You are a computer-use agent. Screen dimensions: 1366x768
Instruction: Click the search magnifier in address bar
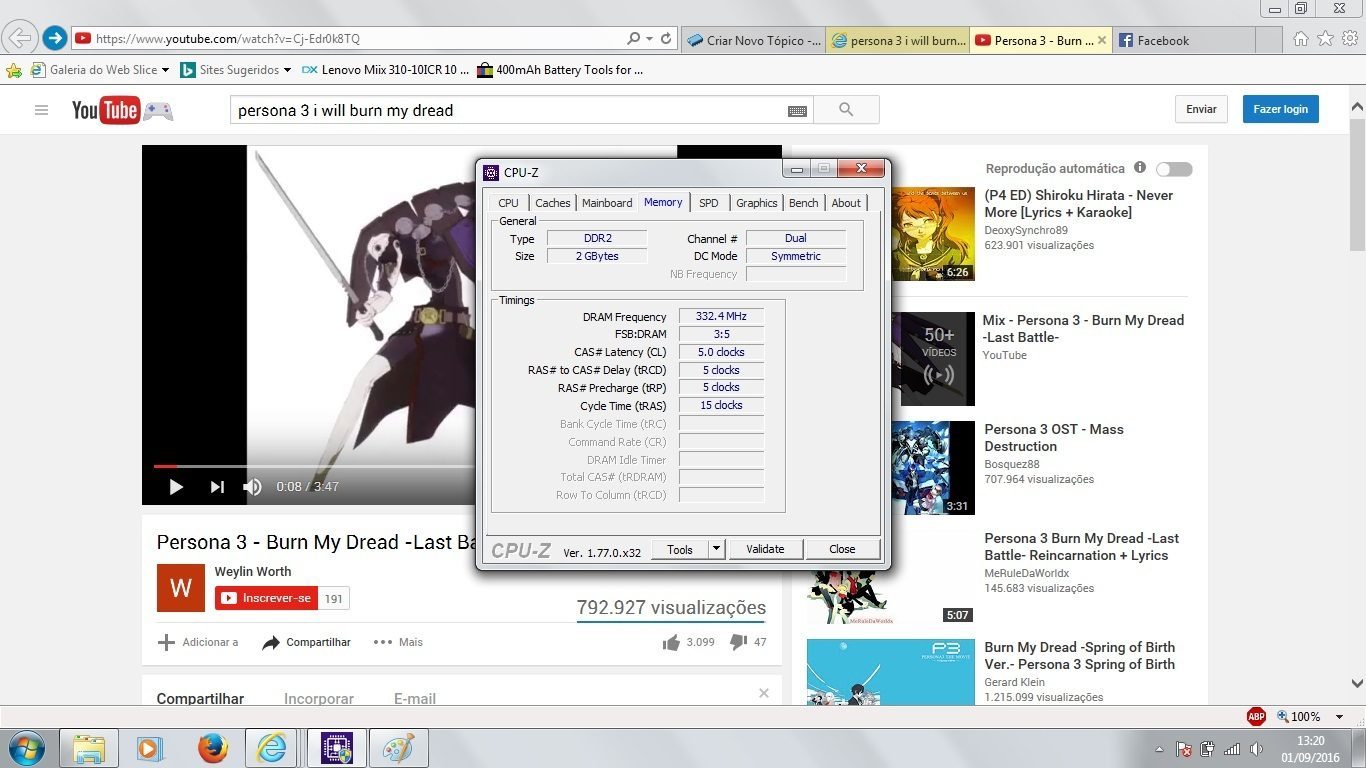(x=634, y=39)
